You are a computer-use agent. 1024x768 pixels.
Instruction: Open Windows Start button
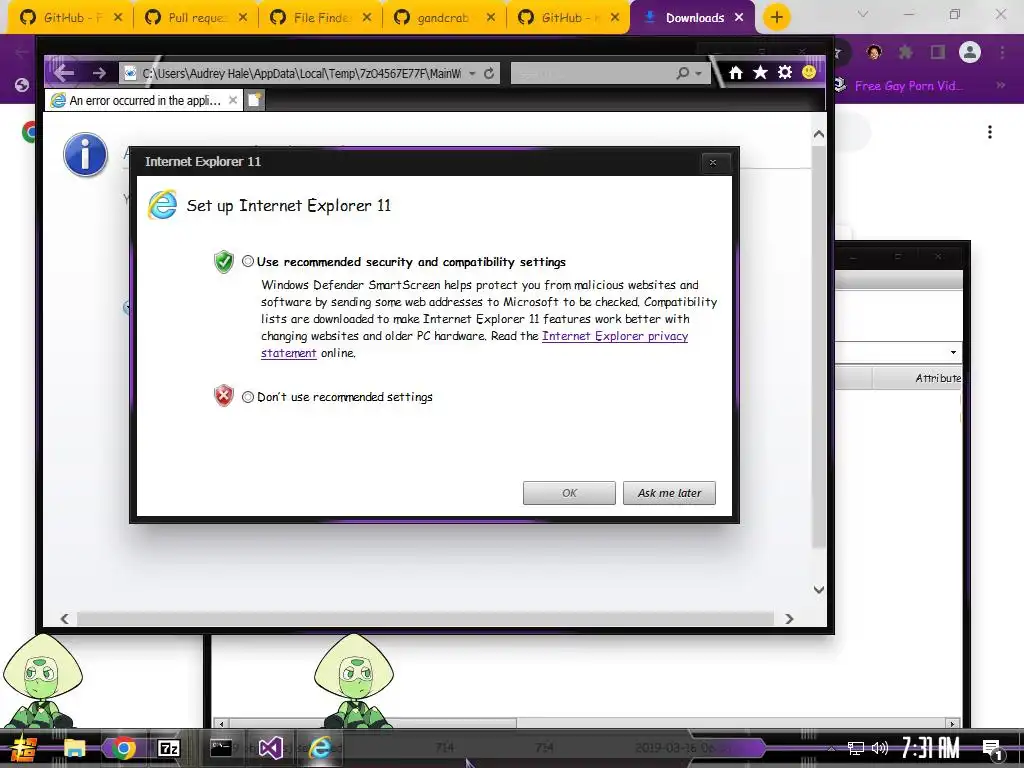point(24,748)
